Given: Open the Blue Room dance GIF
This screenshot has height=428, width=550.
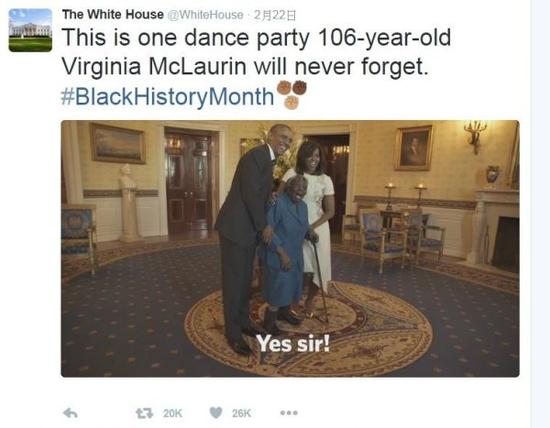Looking at the screenshot, I should click(x=290, y=249).
